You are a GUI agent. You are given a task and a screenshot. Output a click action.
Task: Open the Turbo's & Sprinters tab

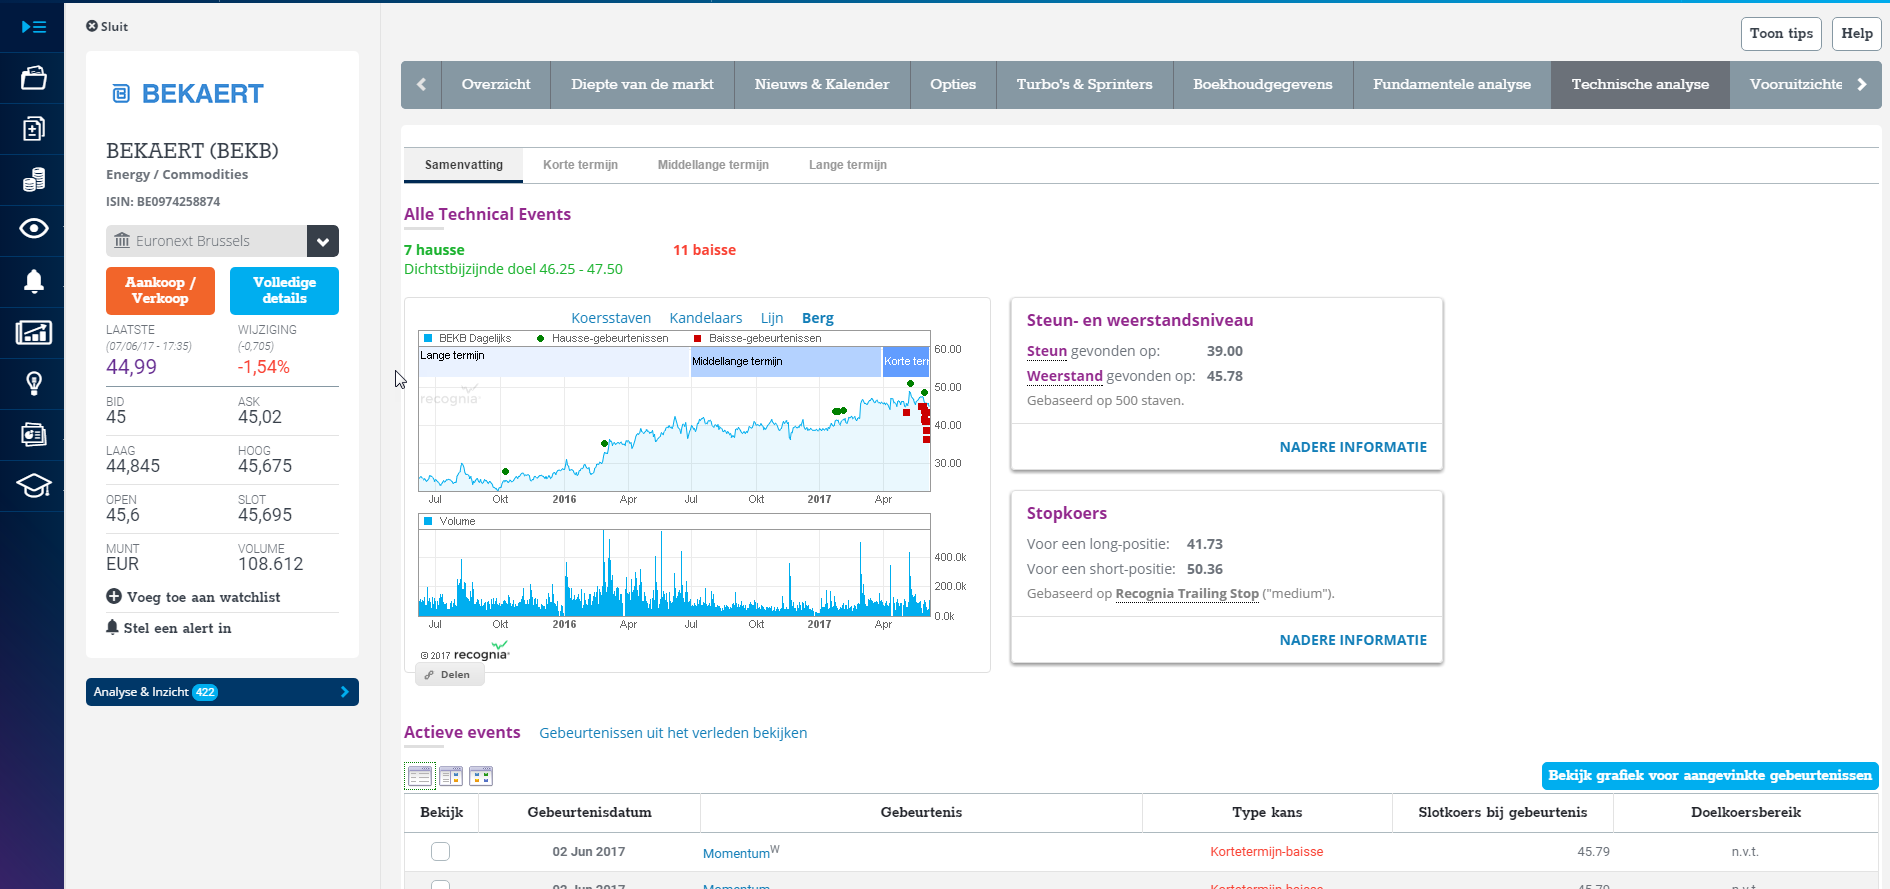pyautogui.click(x=1085, y=85)
